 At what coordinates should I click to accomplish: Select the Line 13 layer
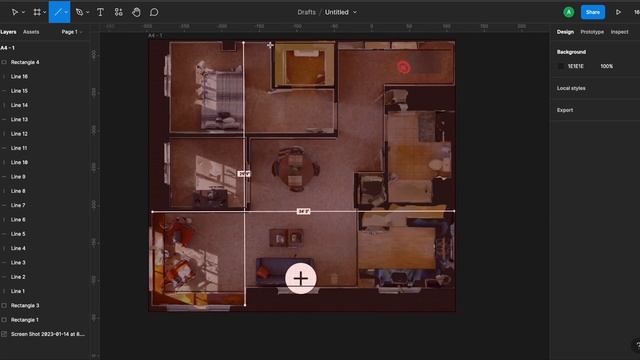click(x=19, y=119)
